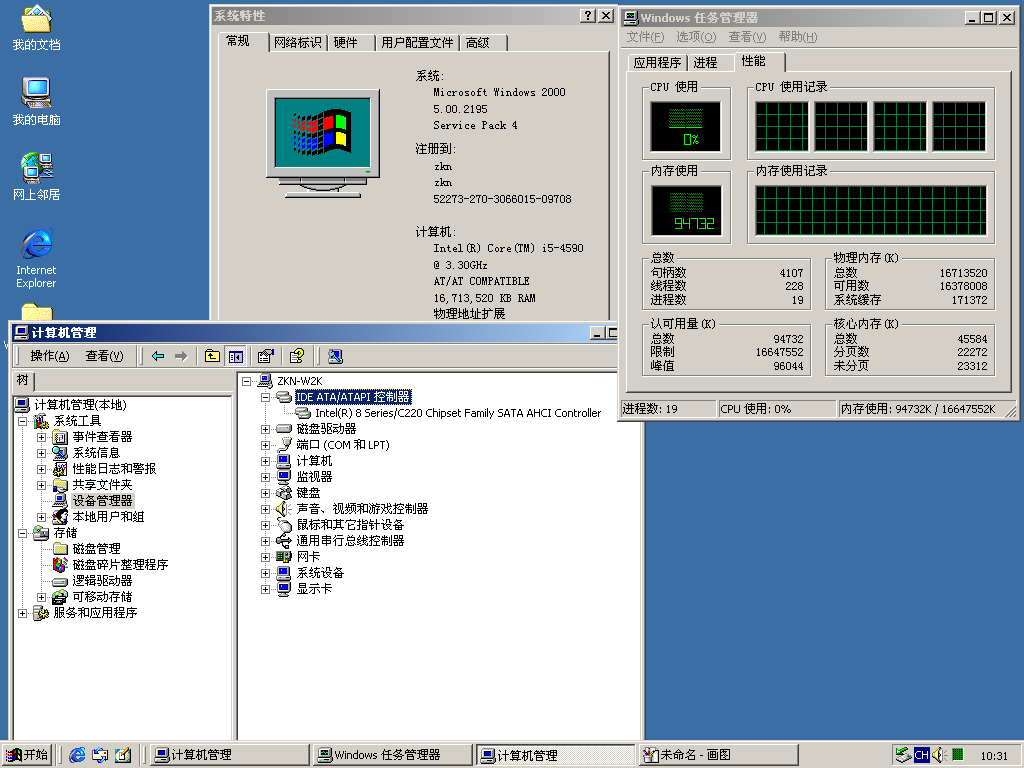The width and height of the screenshot is (1024, 768).
Task: Open the 操作(A) menu in Computer Management
Action: (50, 356)
